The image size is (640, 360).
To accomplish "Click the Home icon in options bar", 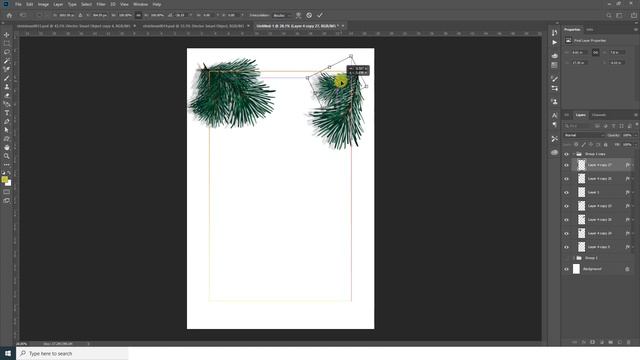I will (x=9, y=15).
